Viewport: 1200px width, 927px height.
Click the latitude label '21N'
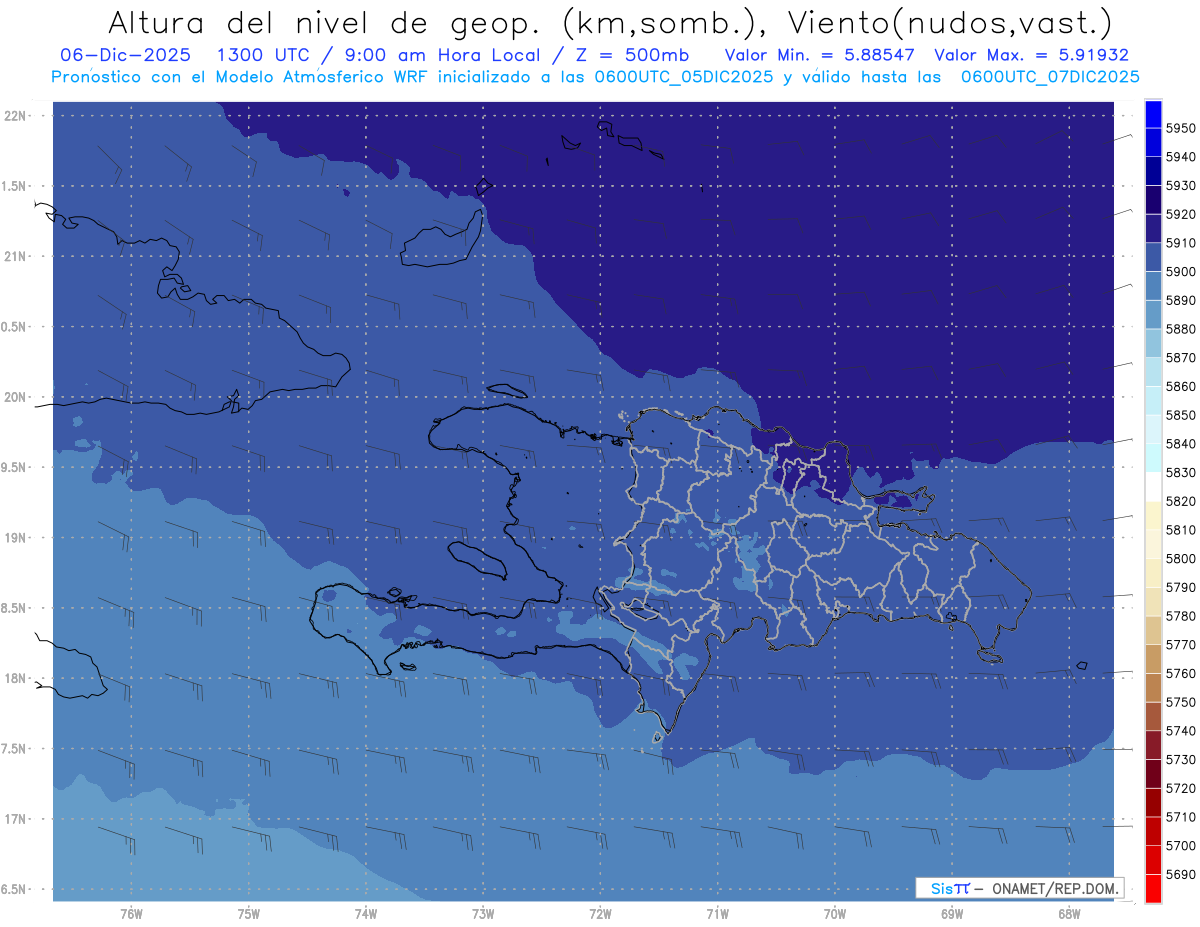[x=15, y=256]
